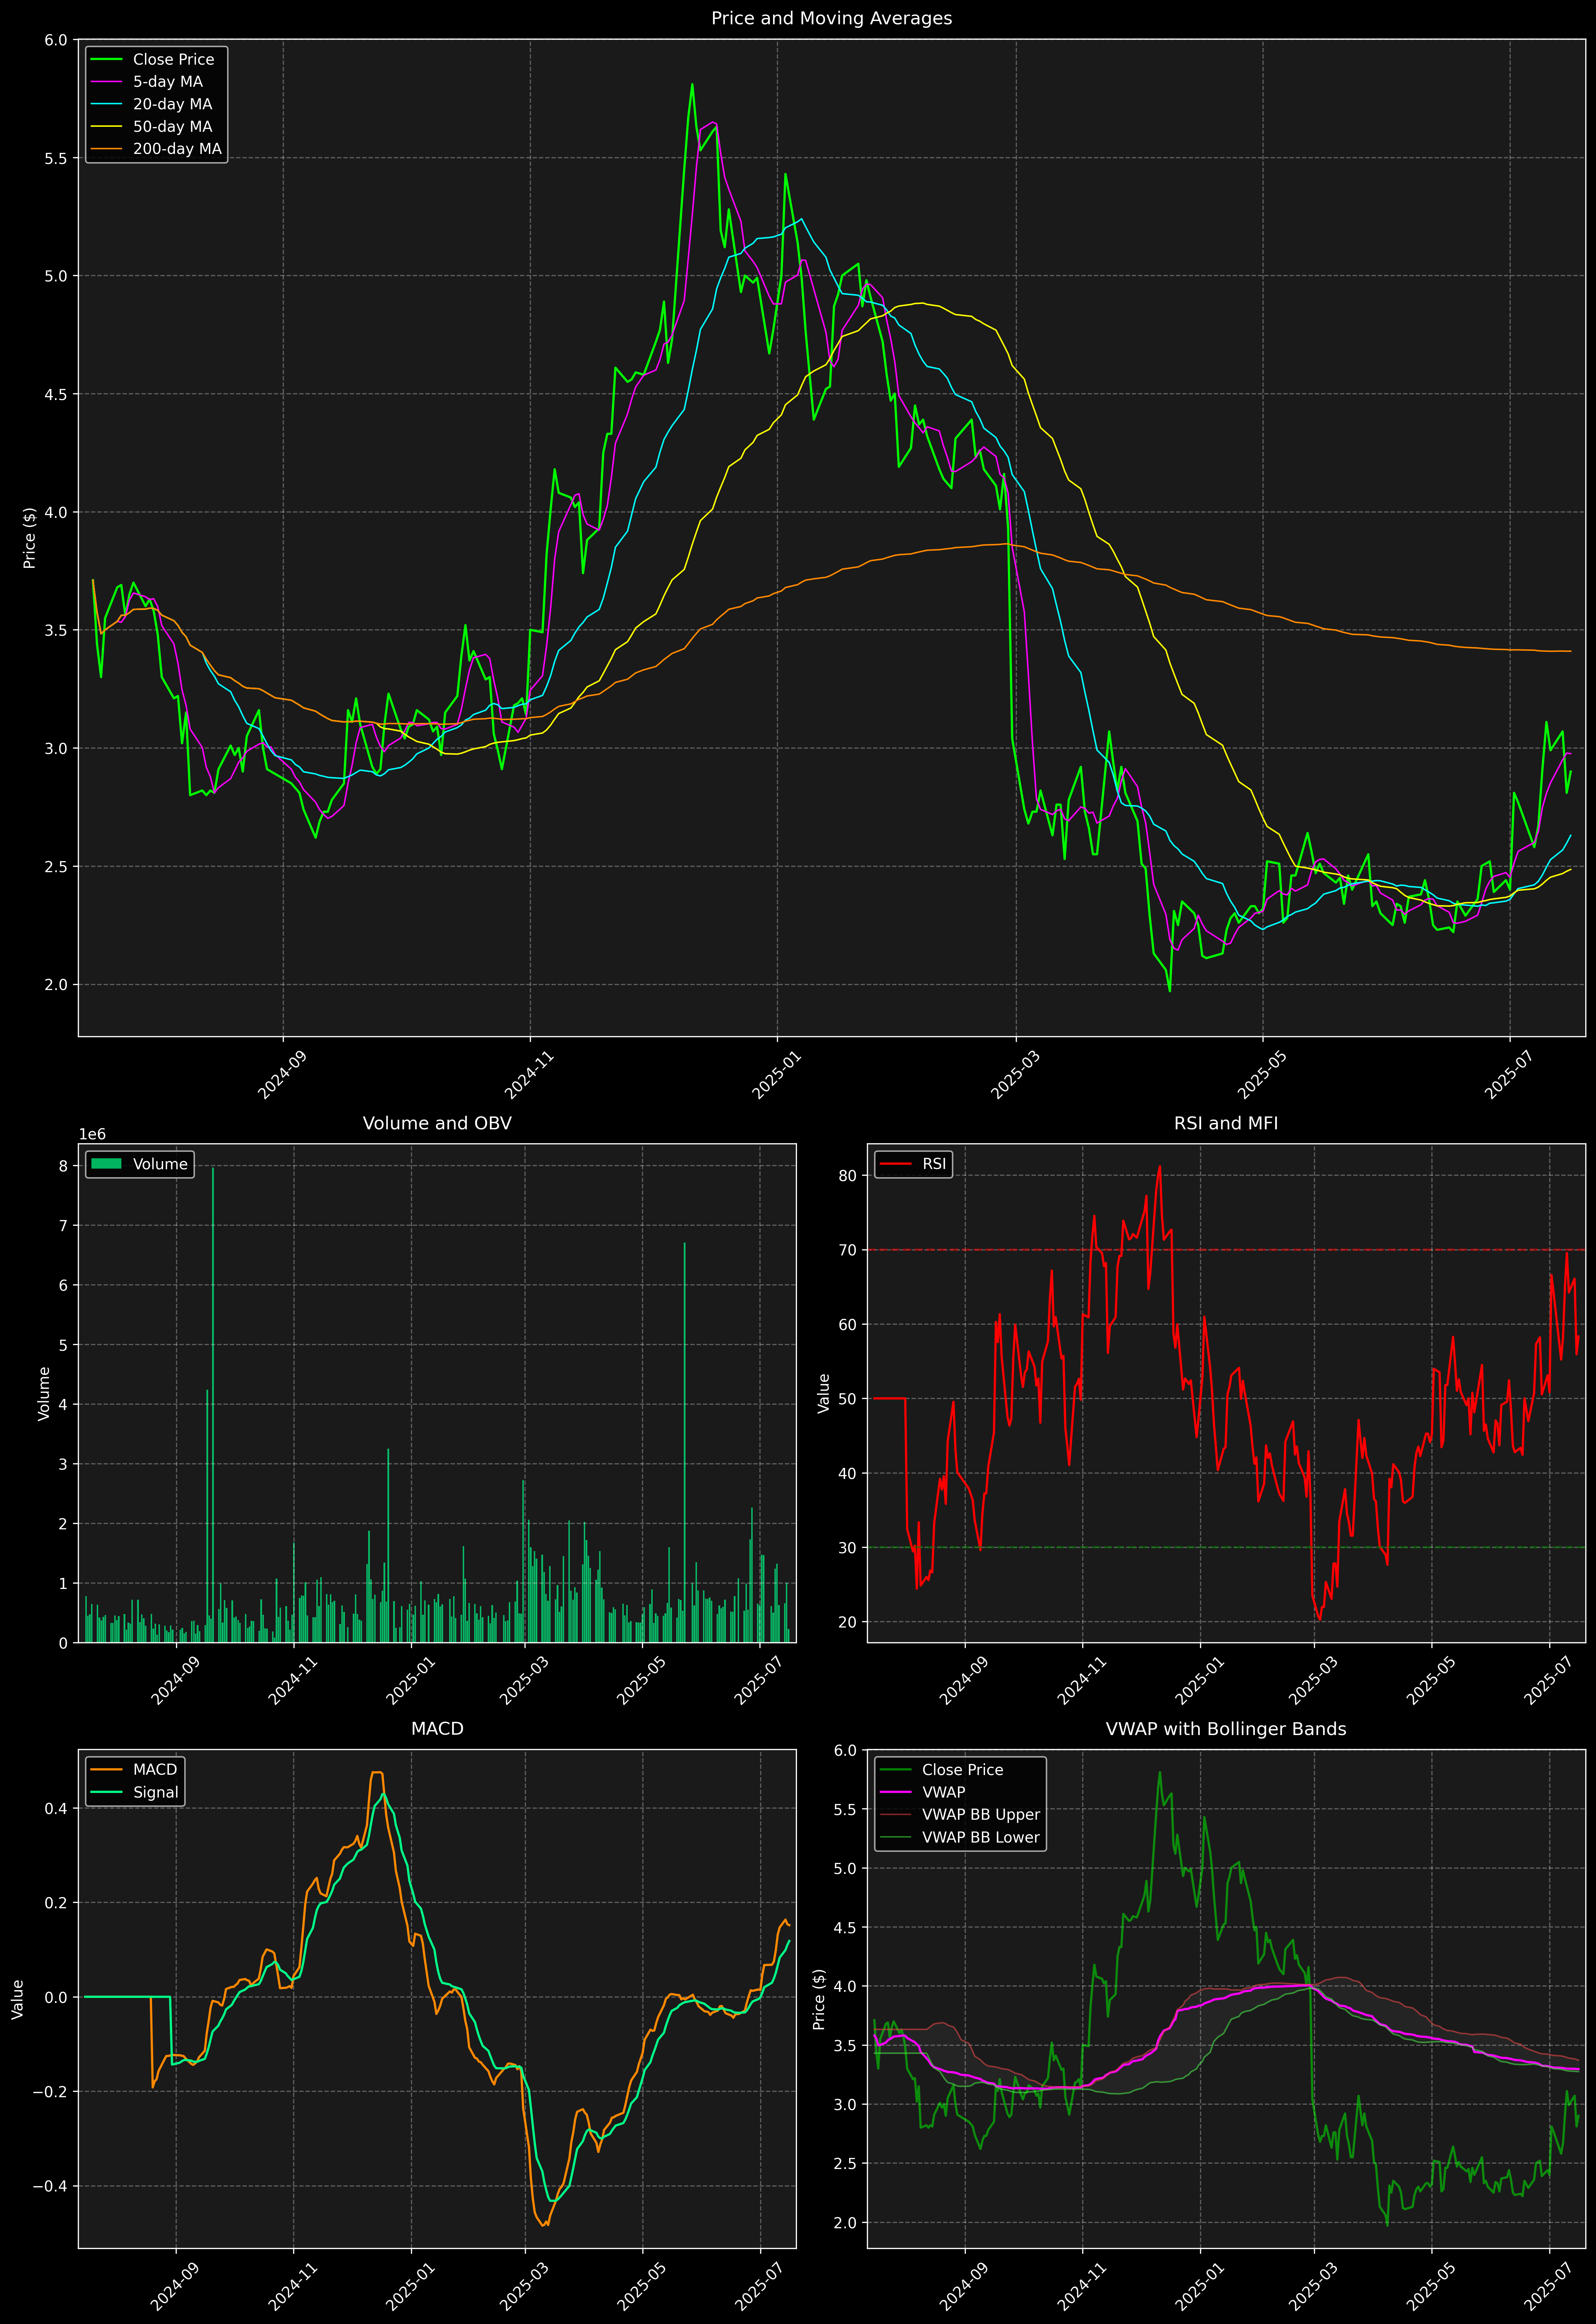Click the "VWAP BB Upper" legend label

coord(981,1815)
